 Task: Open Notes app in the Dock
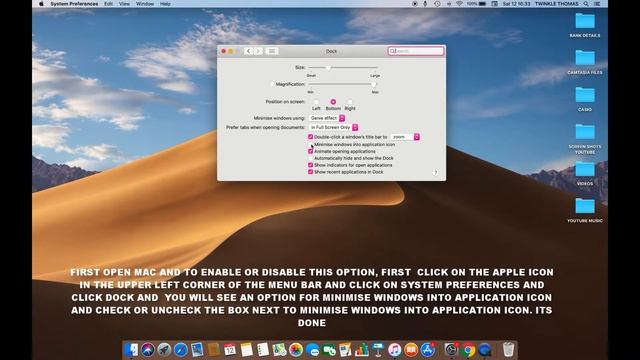247,350
